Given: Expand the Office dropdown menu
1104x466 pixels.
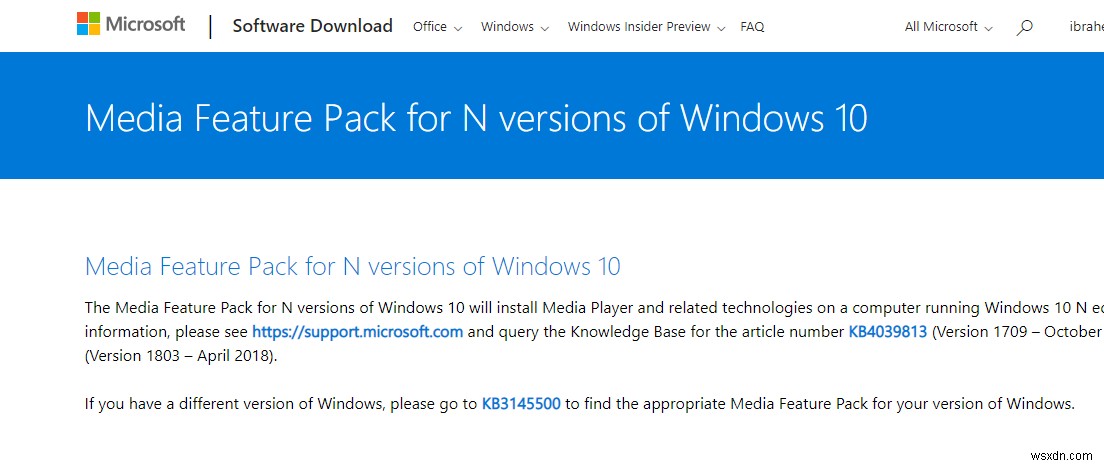Looking at the screenshot, I should (x=437, y=27).
